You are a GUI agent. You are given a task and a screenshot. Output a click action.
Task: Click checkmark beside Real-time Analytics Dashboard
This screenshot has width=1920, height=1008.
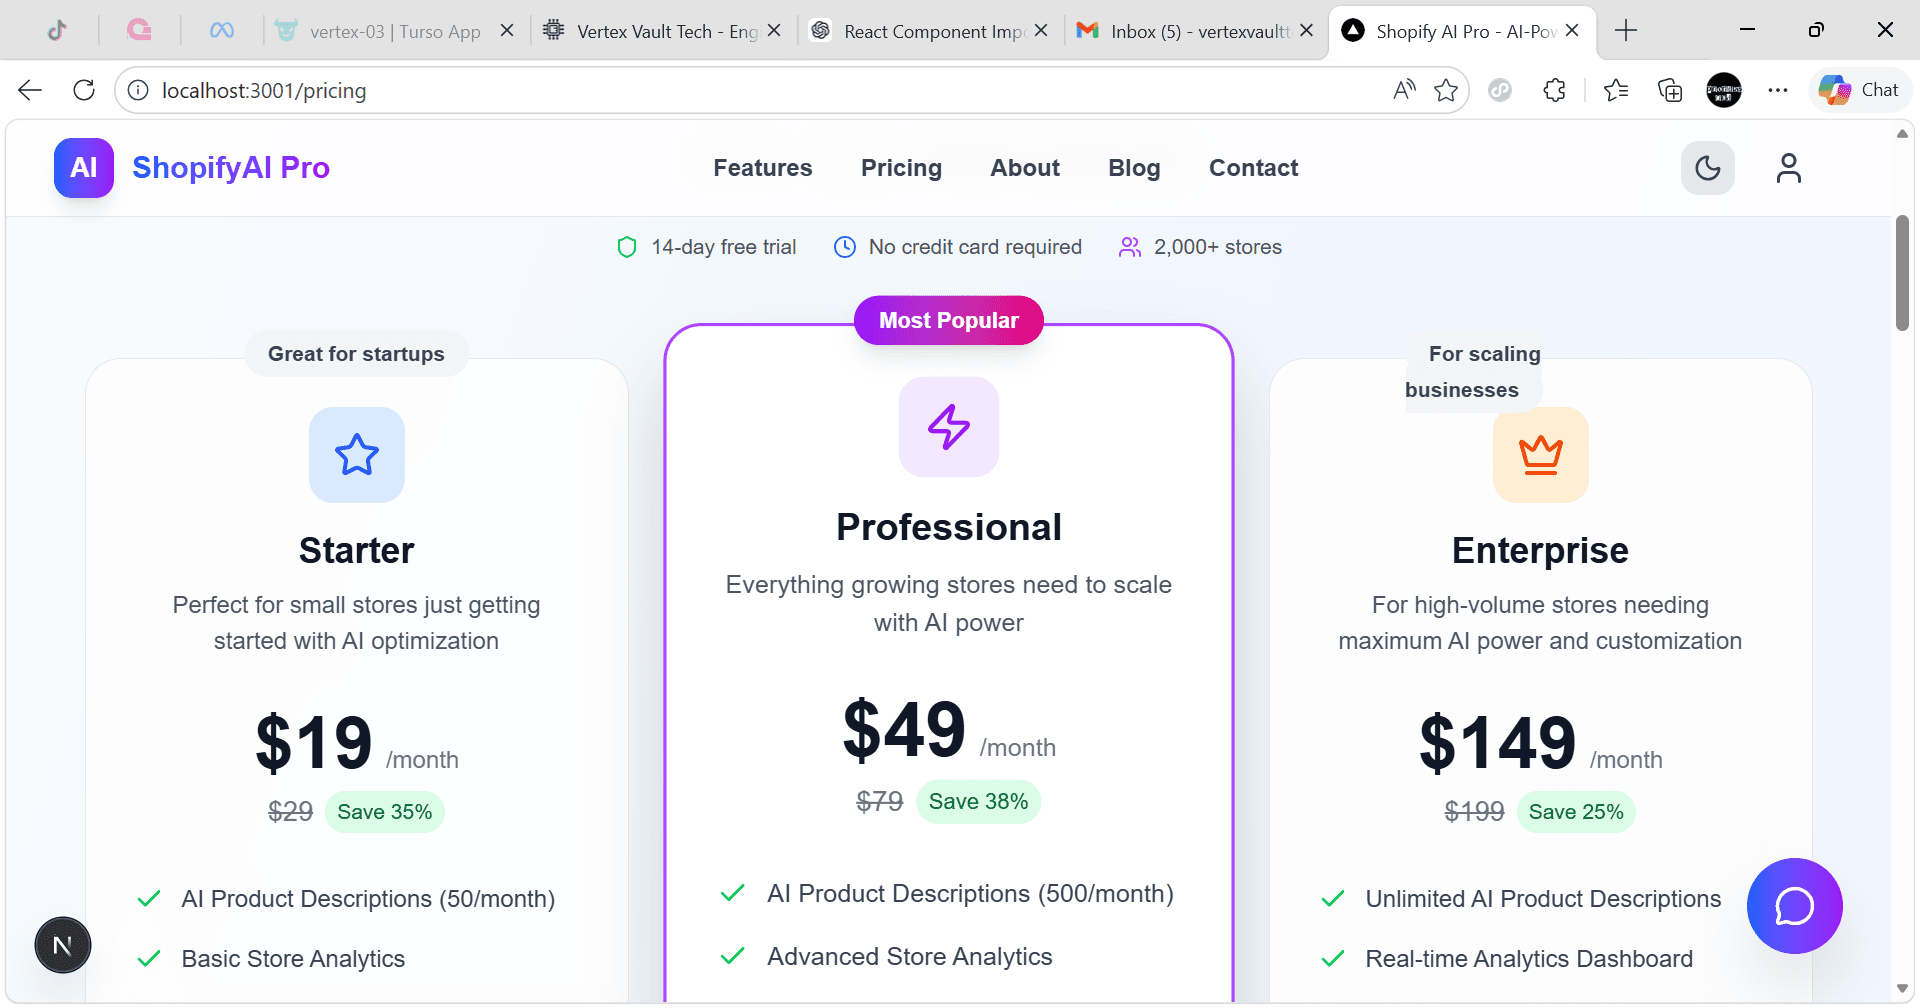1333,959
